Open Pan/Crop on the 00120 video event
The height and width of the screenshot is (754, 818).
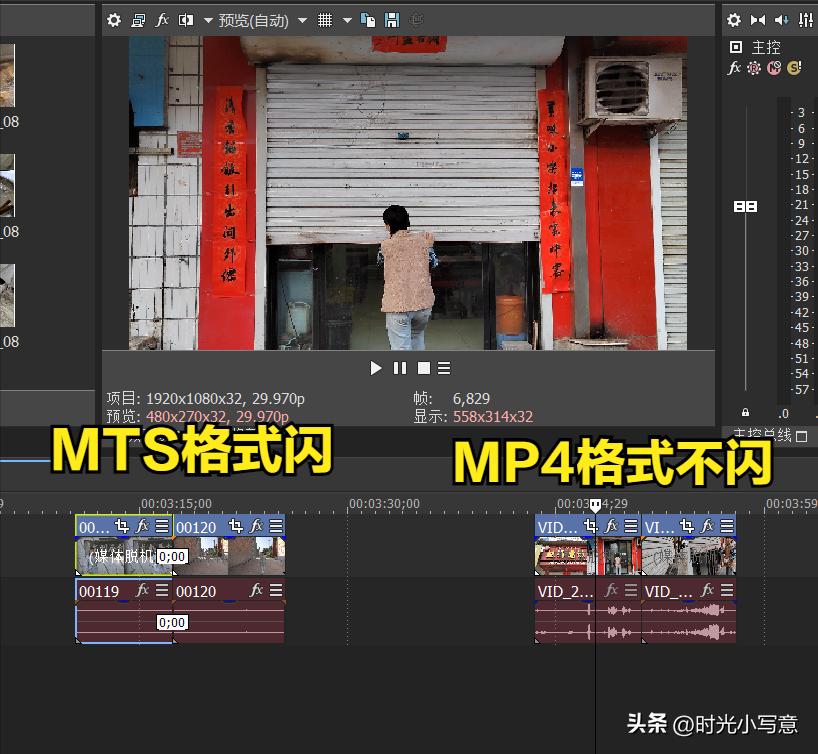238,527
